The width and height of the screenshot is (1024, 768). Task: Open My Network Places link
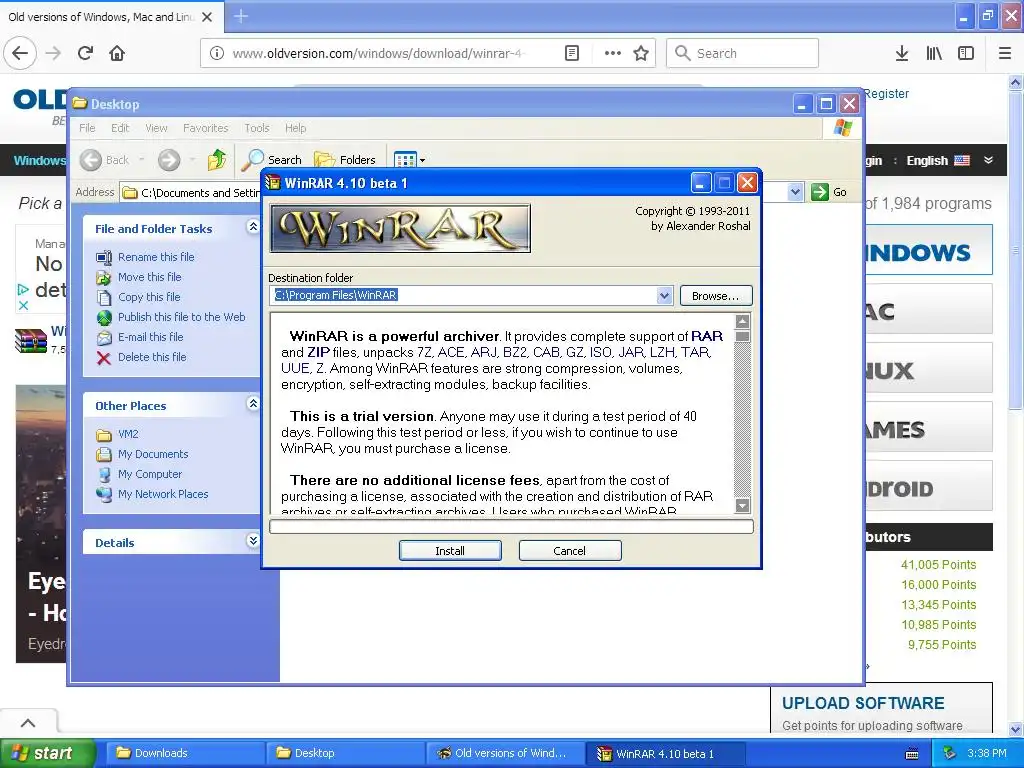coord(163,494)
